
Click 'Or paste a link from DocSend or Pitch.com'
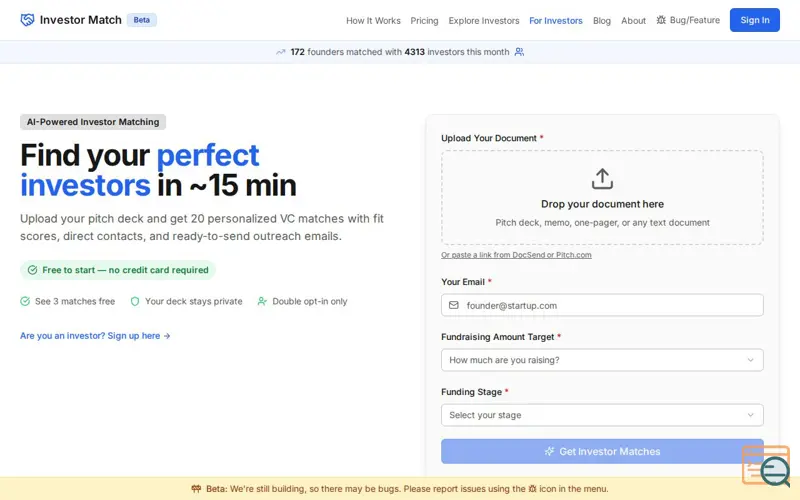pos(516,255)
